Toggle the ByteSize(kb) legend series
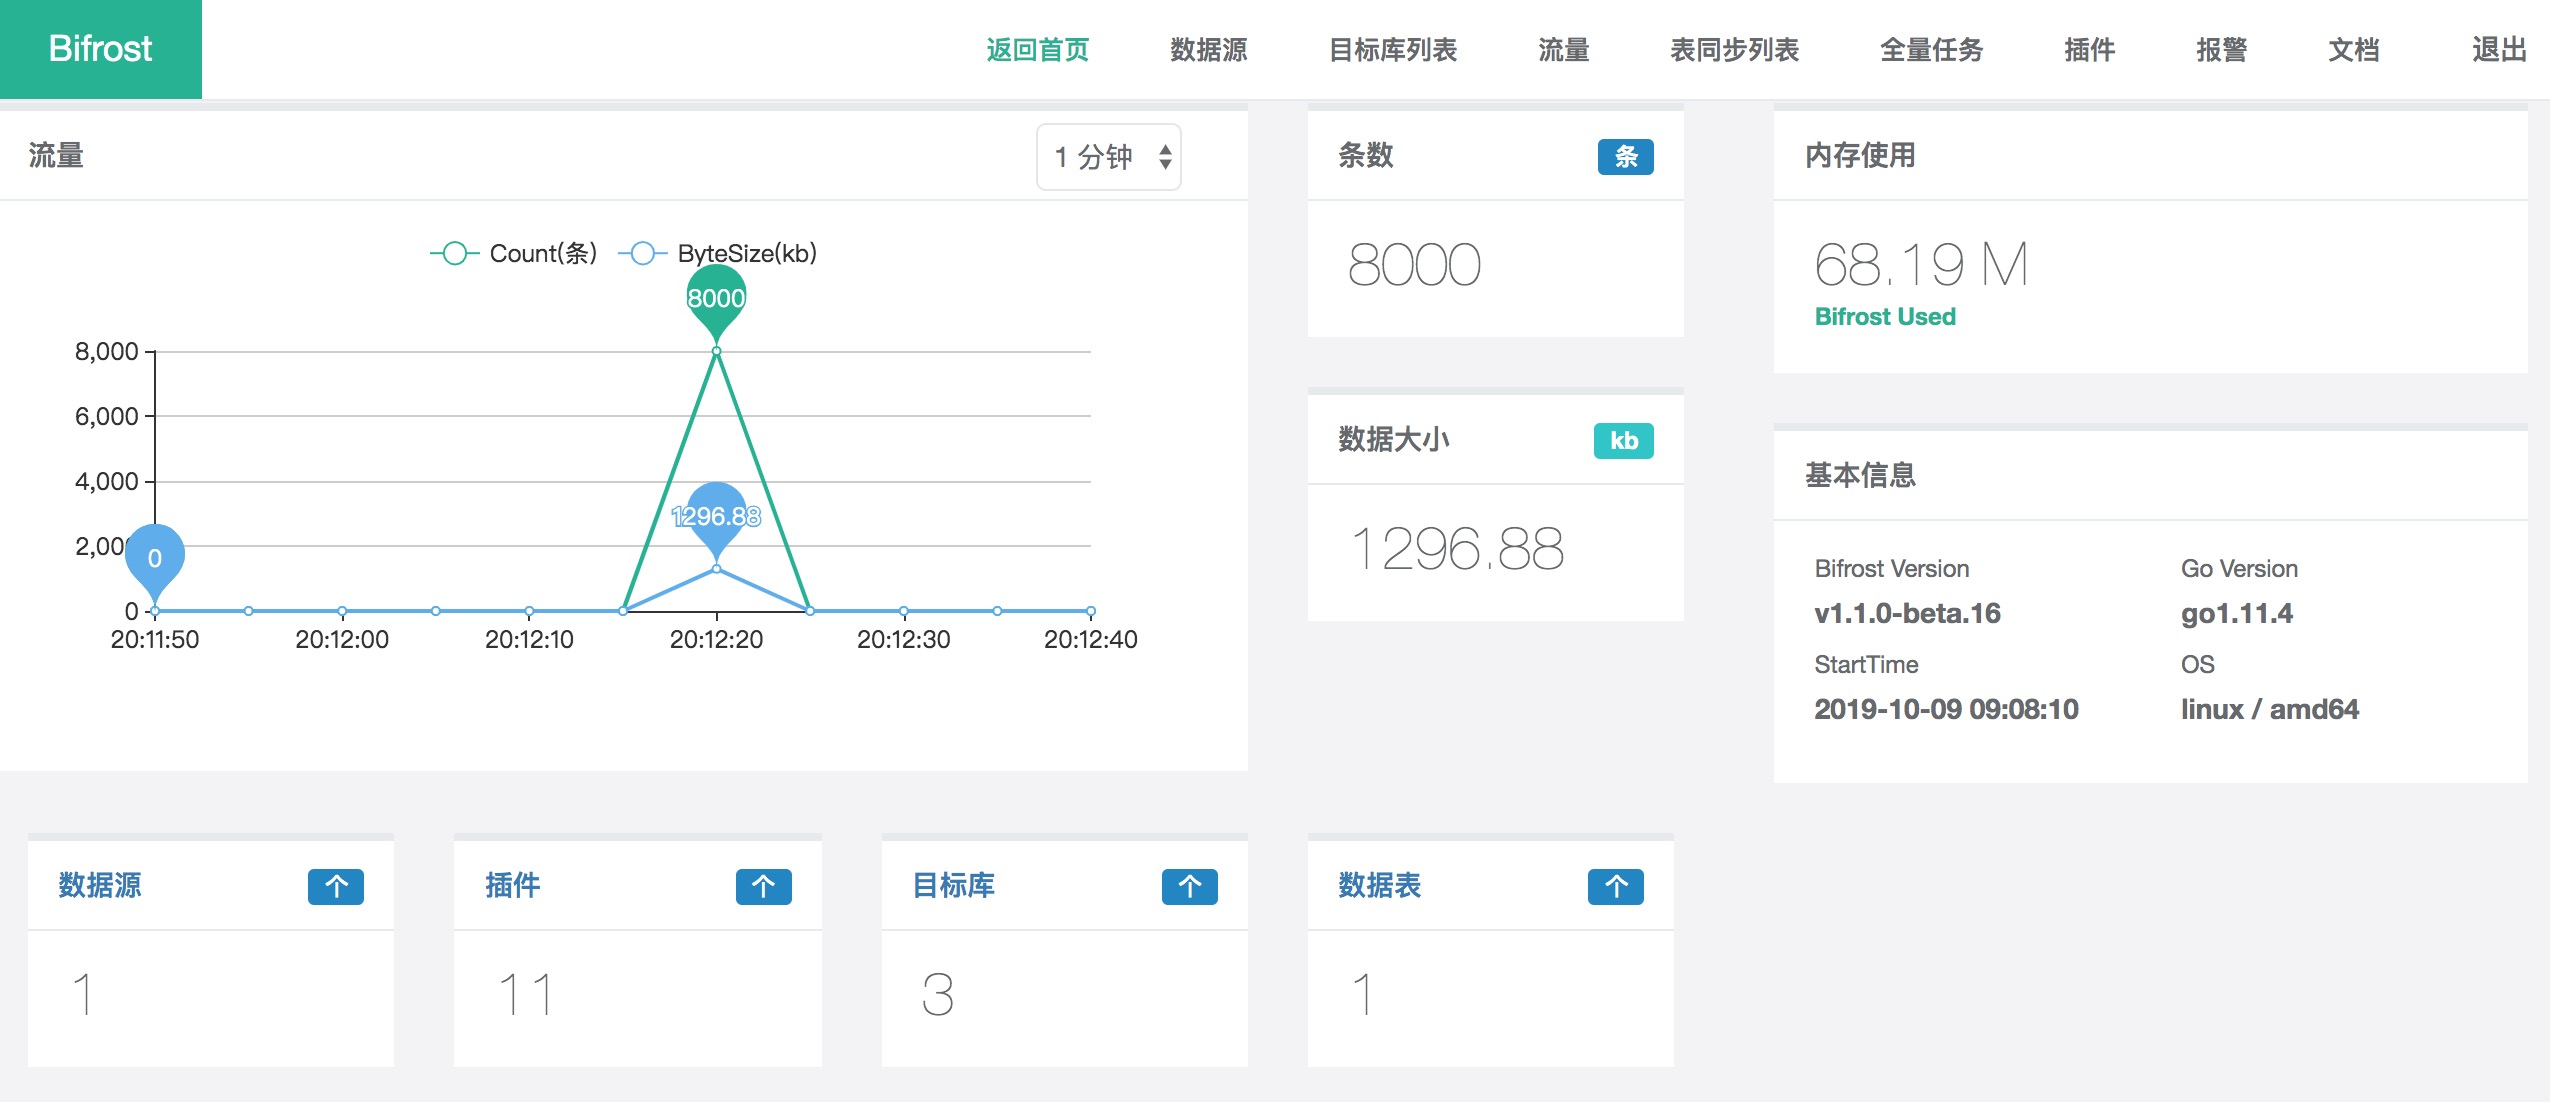 coord(718,253)
